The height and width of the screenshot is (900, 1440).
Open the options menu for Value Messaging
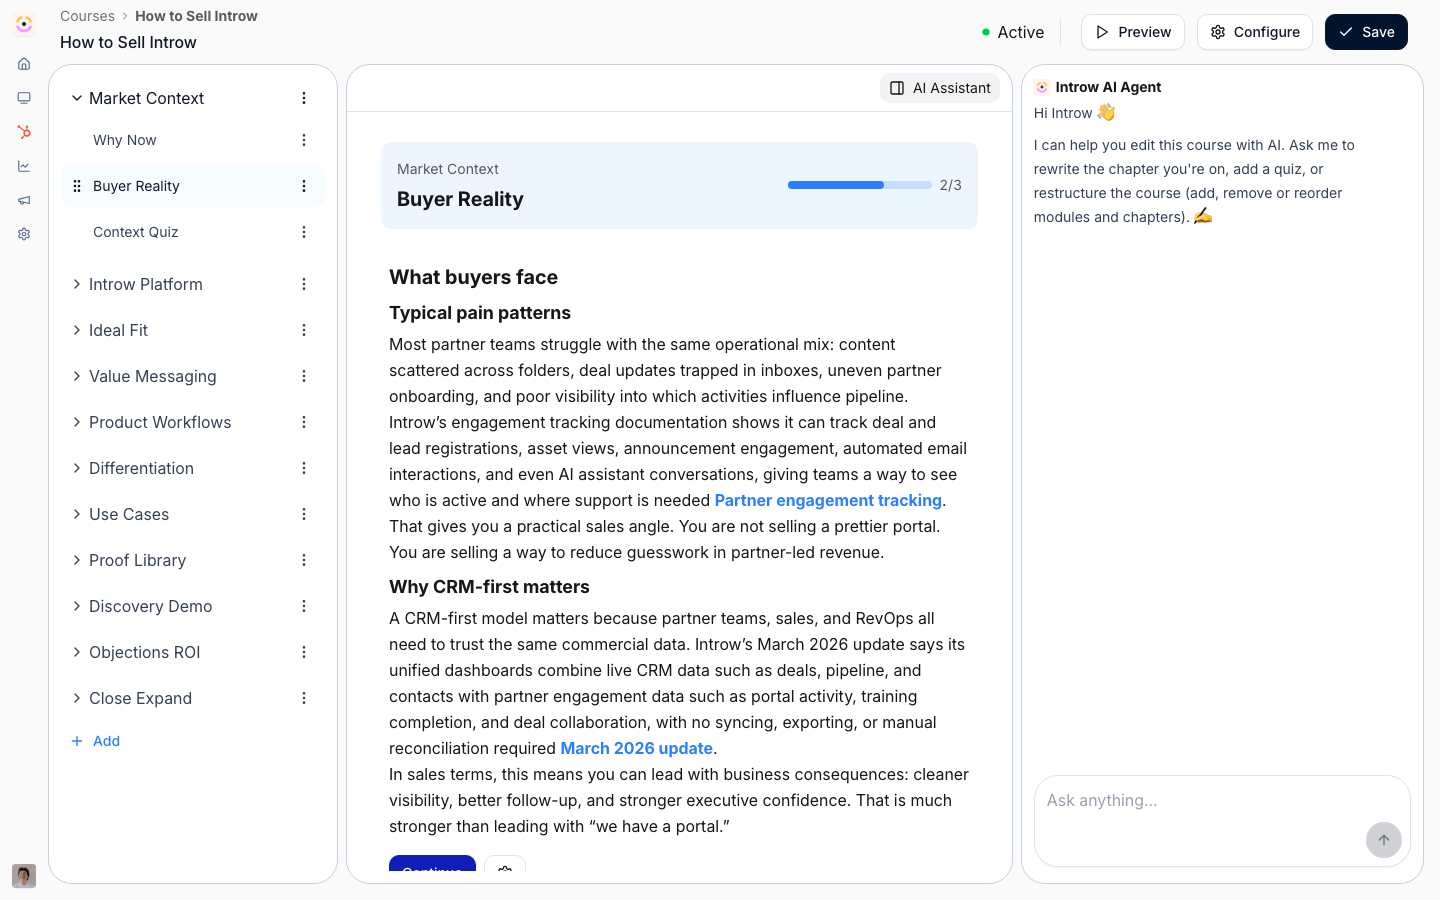pos(304,376)
